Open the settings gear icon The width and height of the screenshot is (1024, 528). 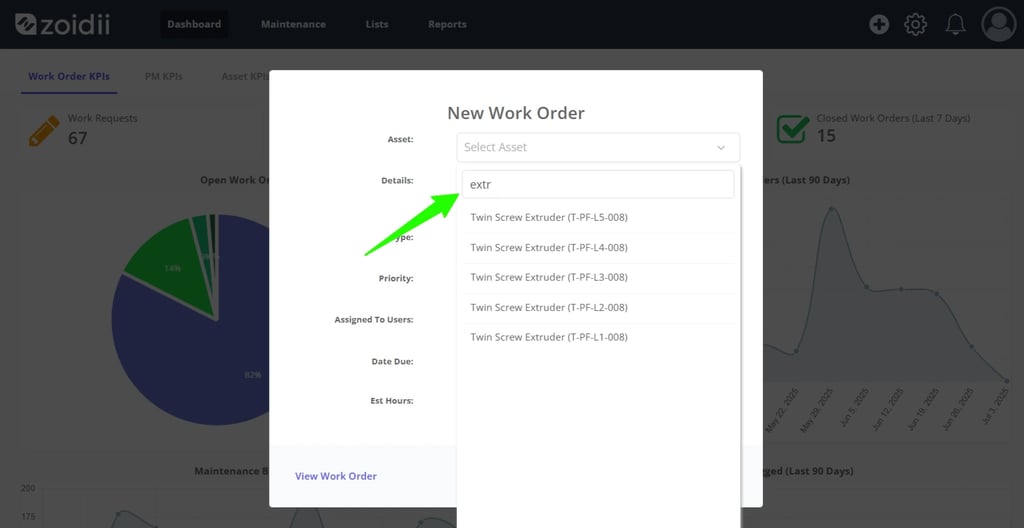pyautogui.click(x=915, y=25)
